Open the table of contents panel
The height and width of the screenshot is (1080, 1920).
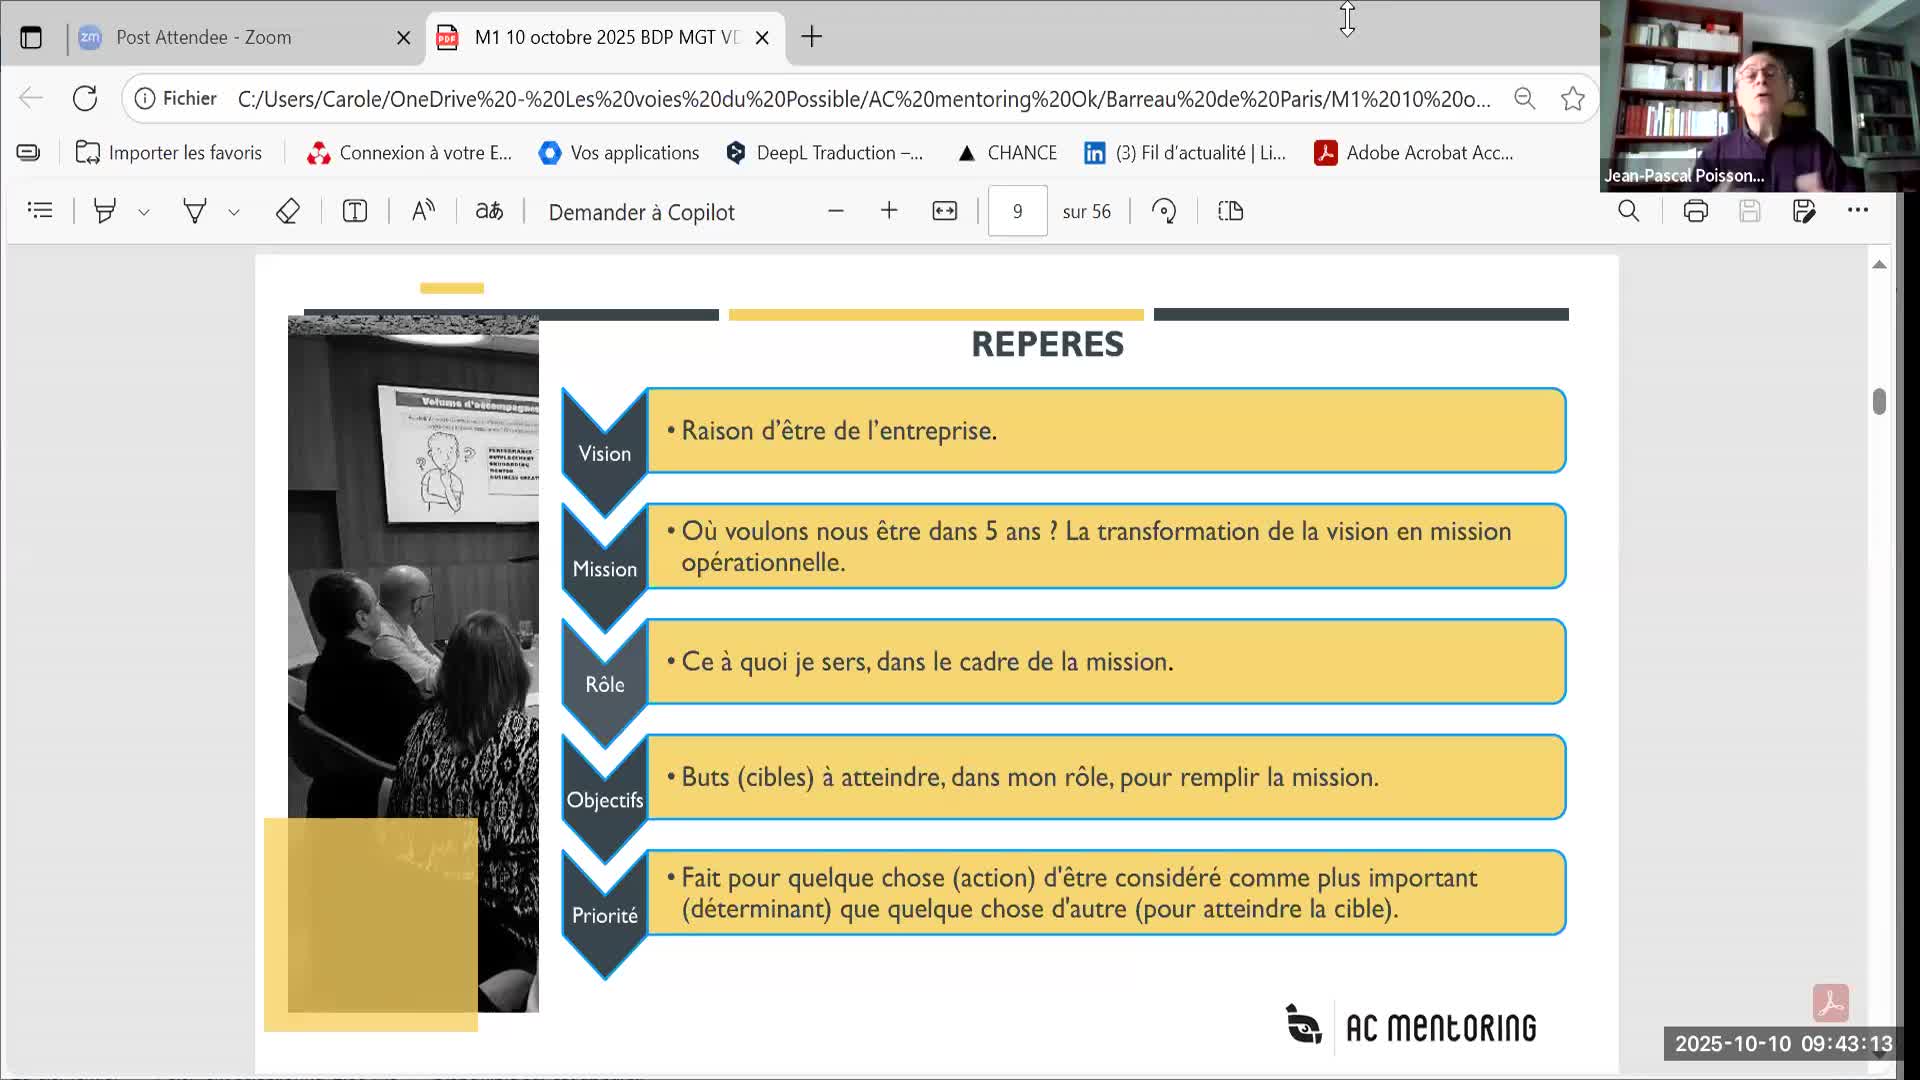40,211
